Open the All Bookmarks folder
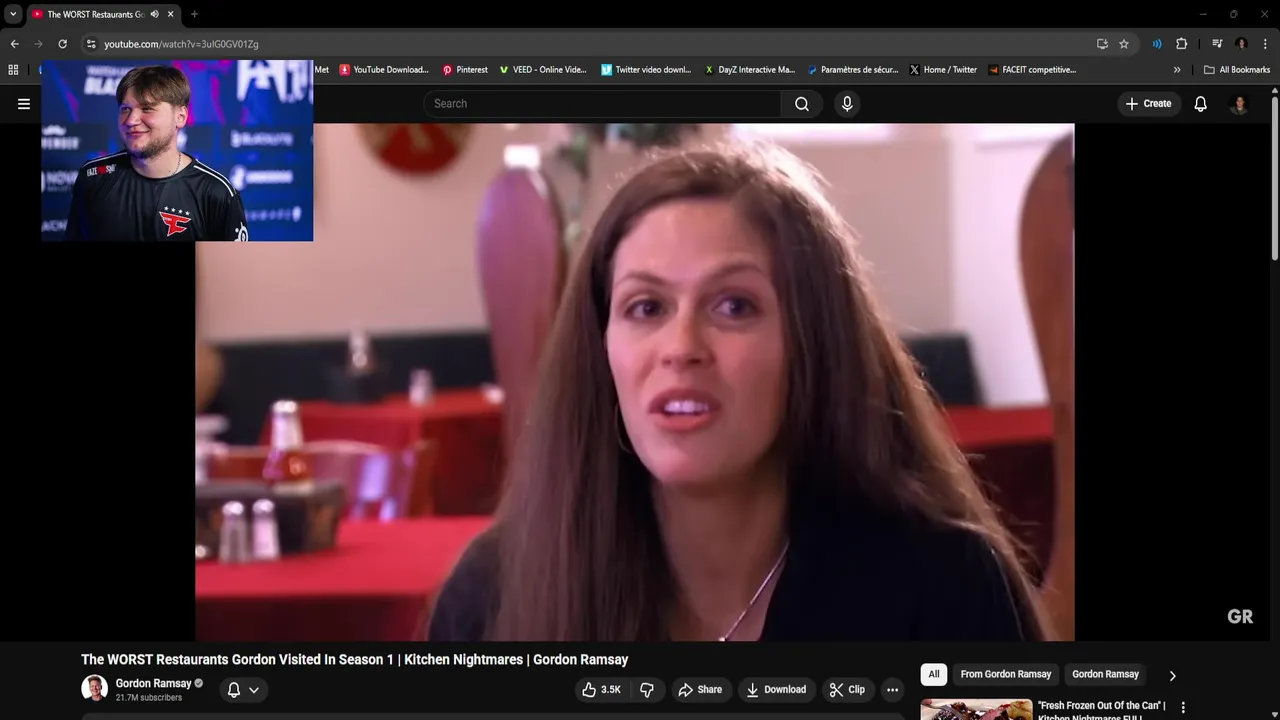1280x720 pixels. [1237, 70]
